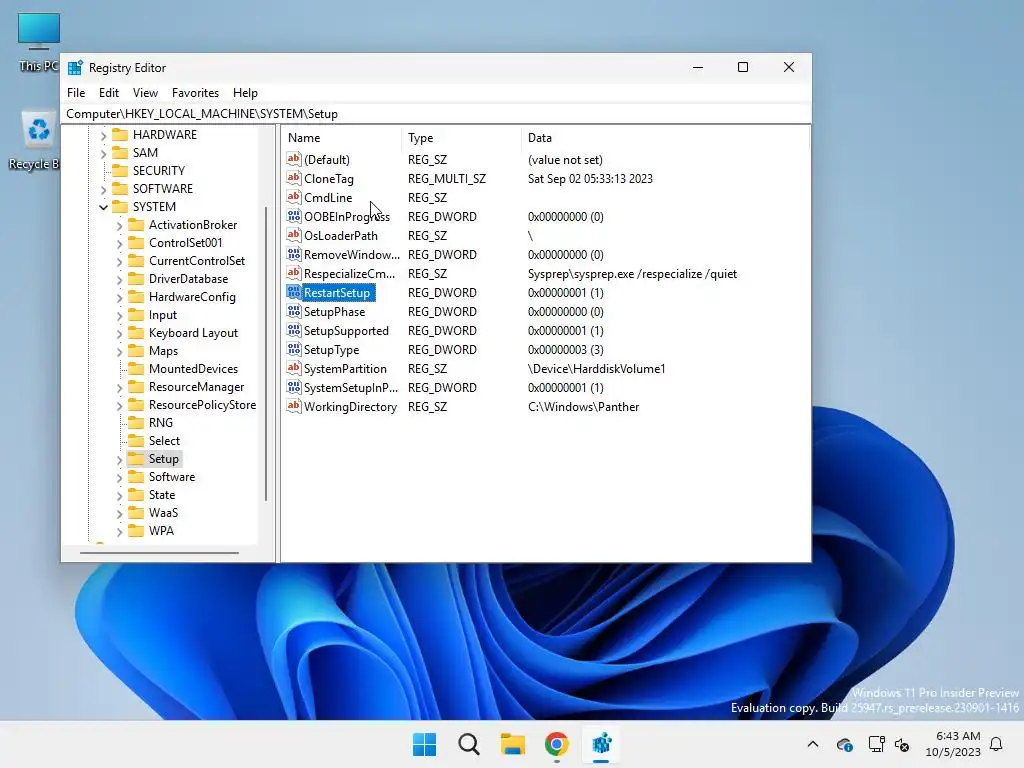Select the Recycle Bin desktop icon
Viewport: 1024px width, 768px height.
(x=36, y=140)
